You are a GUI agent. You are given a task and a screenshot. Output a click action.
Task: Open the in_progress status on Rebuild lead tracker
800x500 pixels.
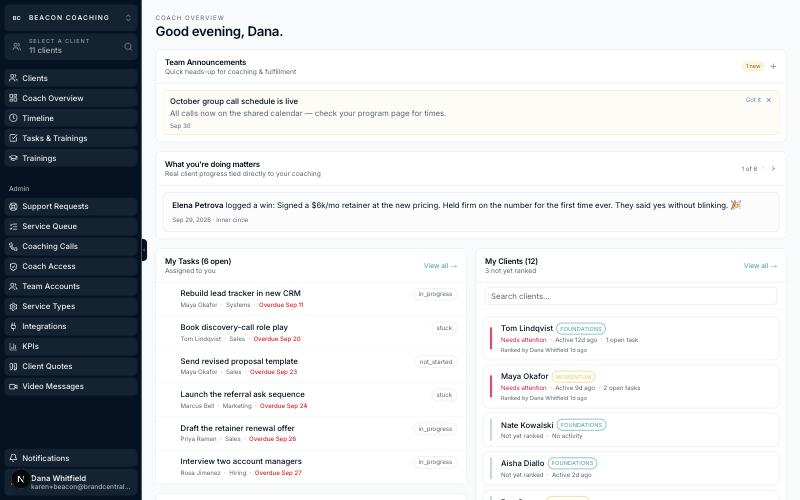click(x=435, y=294)
